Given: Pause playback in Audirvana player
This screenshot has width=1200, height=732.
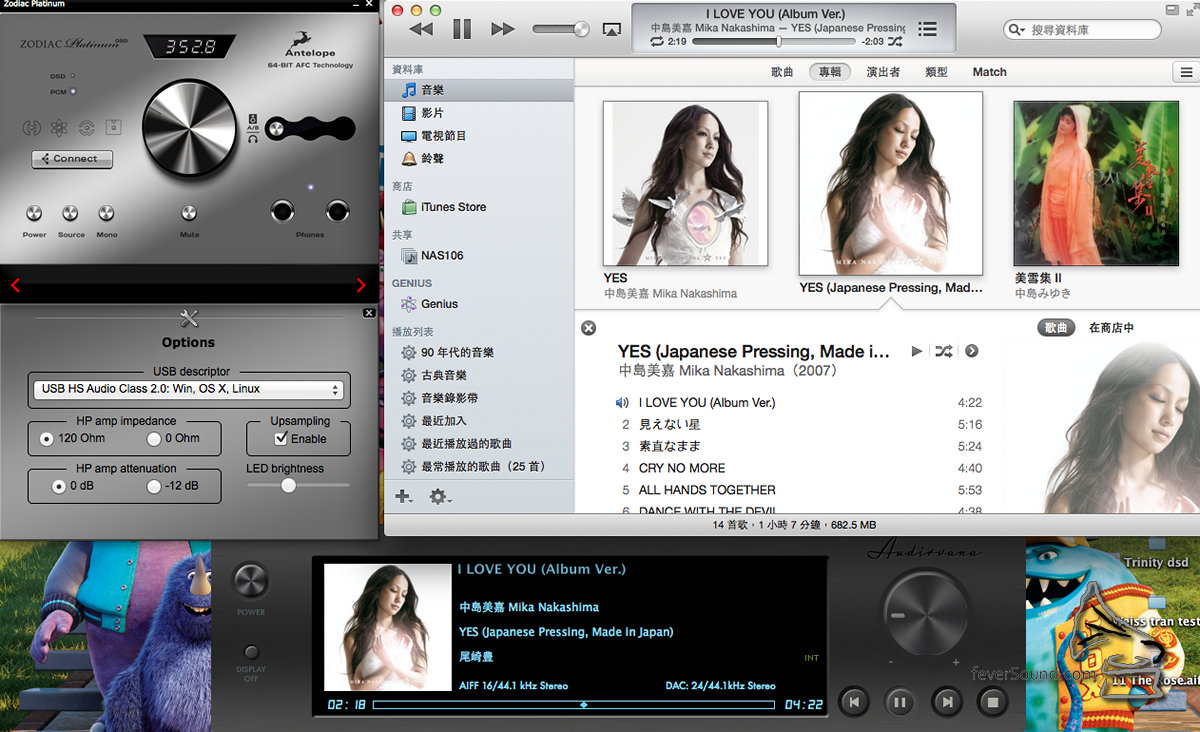Looking at the screenshot, I should (900, 702).
